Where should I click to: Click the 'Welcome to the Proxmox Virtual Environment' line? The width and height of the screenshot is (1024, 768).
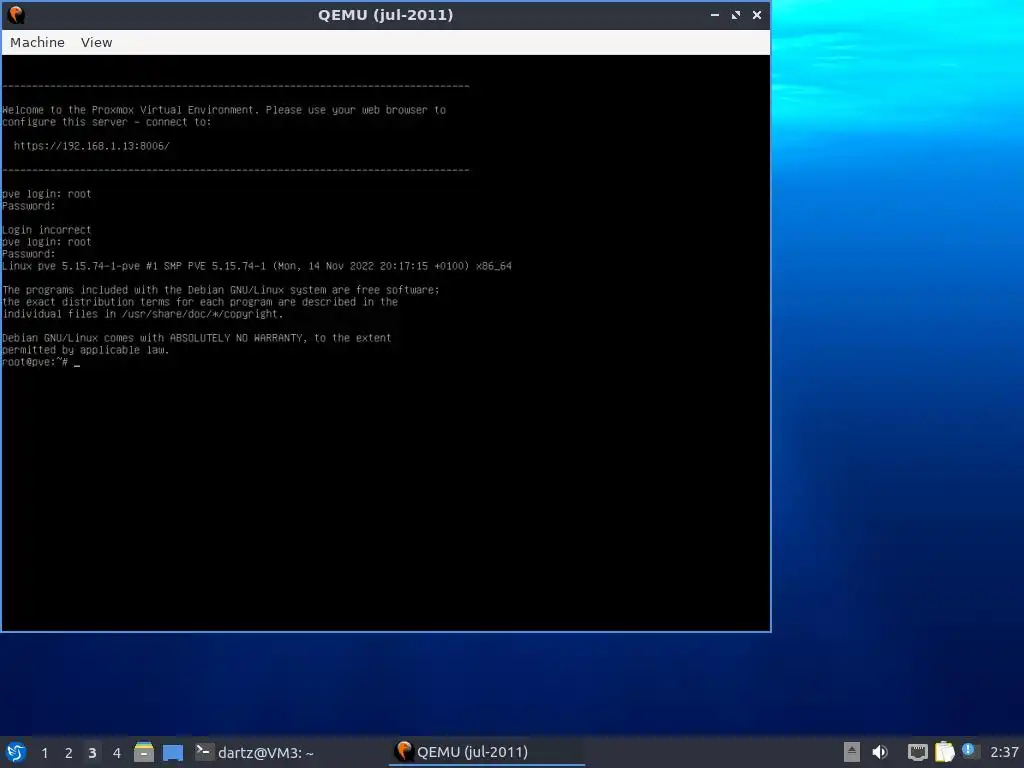(224, 110)
